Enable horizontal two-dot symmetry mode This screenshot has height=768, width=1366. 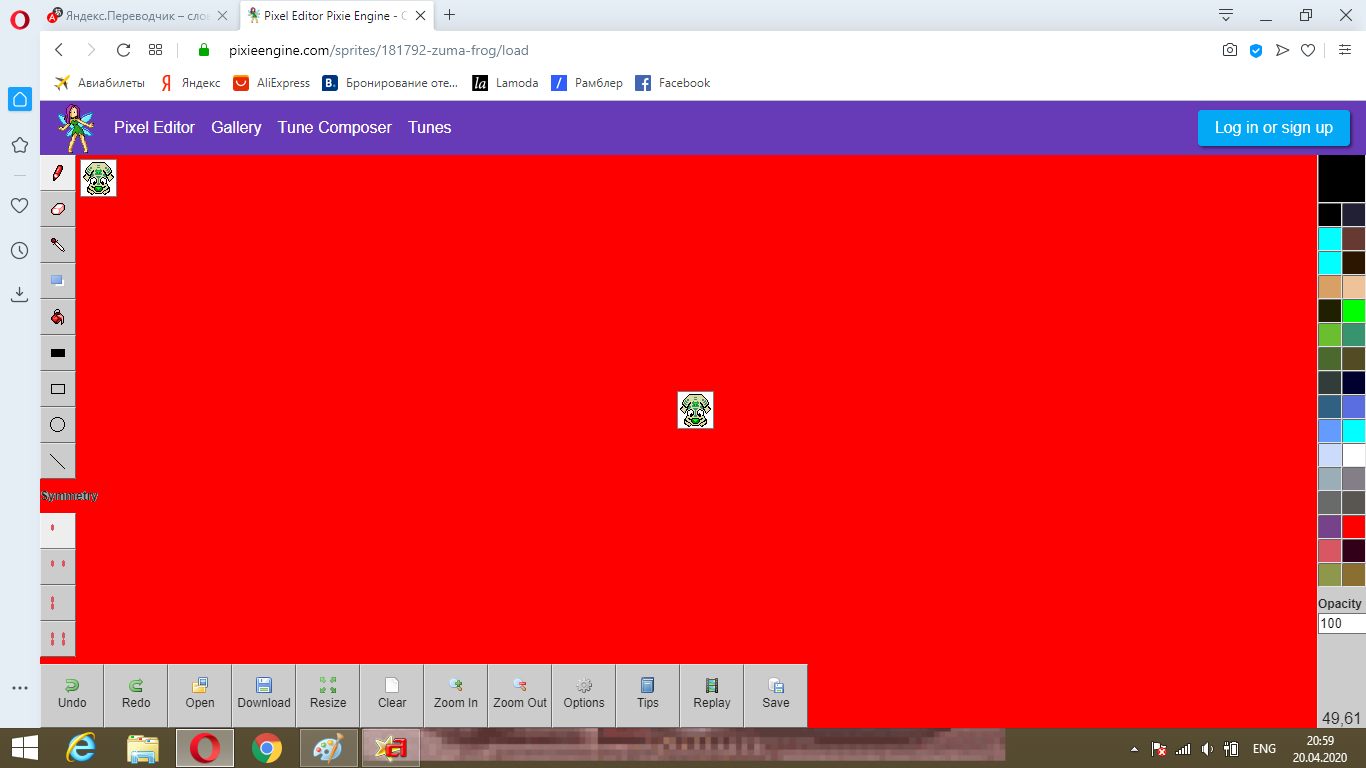[x=58, y=566]
